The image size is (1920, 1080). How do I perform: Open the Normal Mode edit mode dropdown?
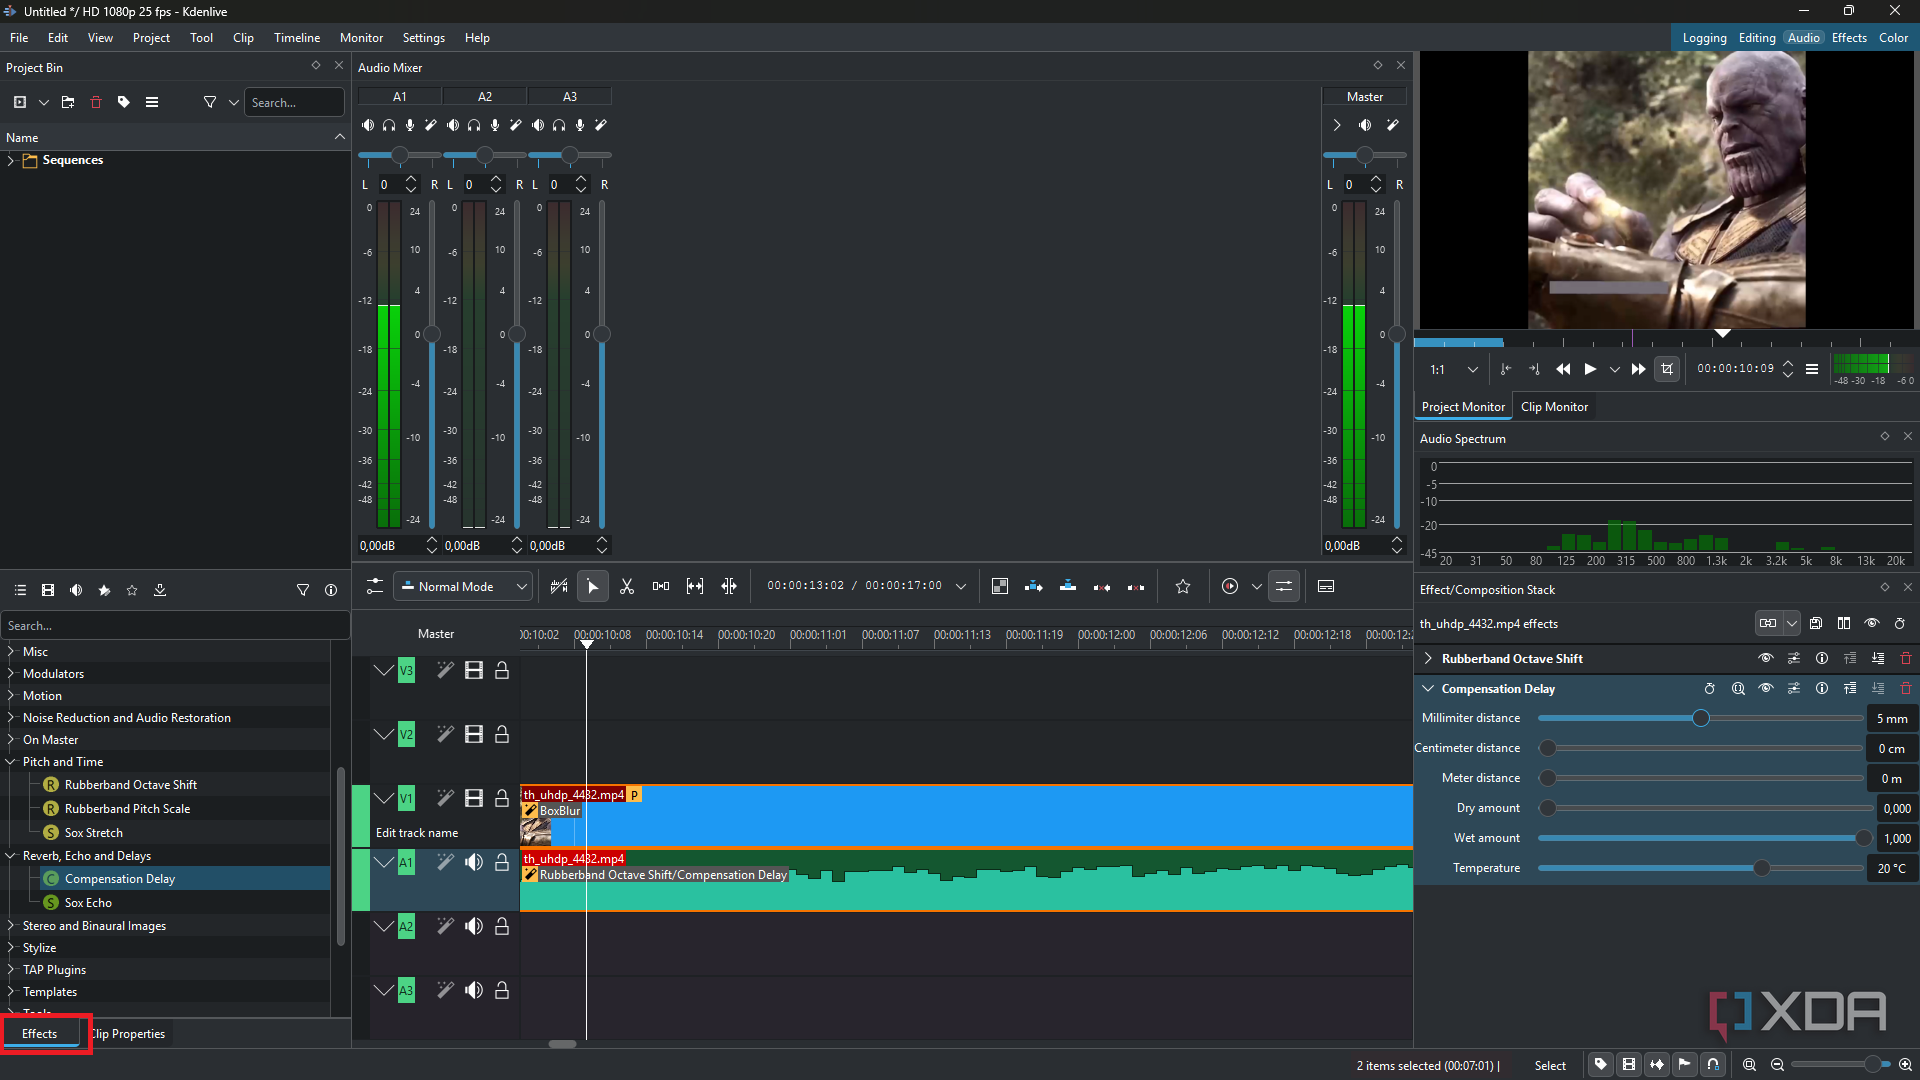[462, 587]
